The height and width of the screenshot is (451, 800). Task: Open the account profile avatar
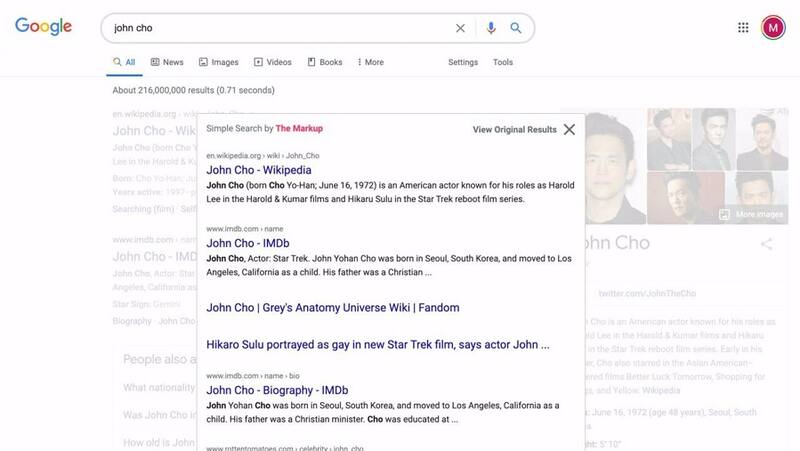pos(773,28)
